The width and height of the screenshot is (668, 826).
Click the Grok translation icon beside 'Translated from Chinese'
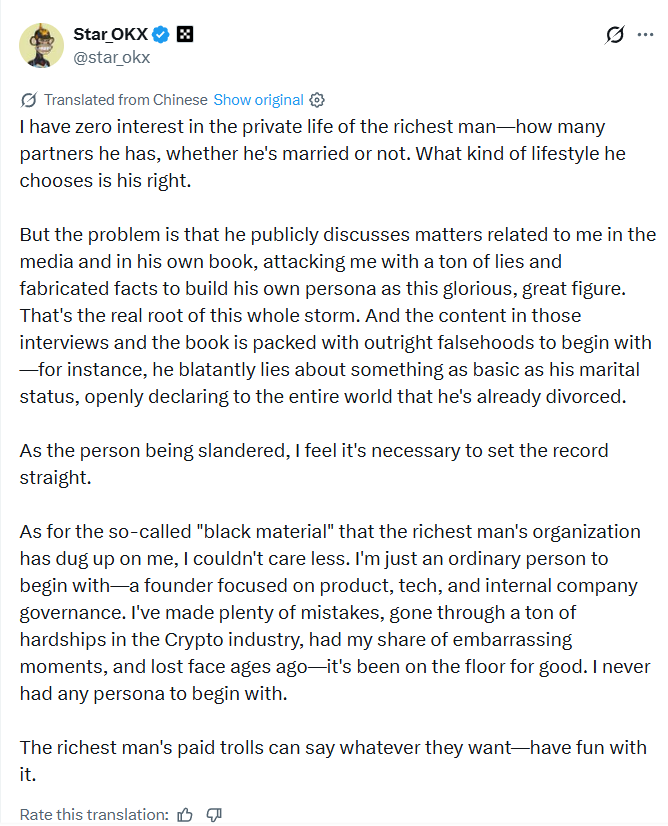[29, 100]
